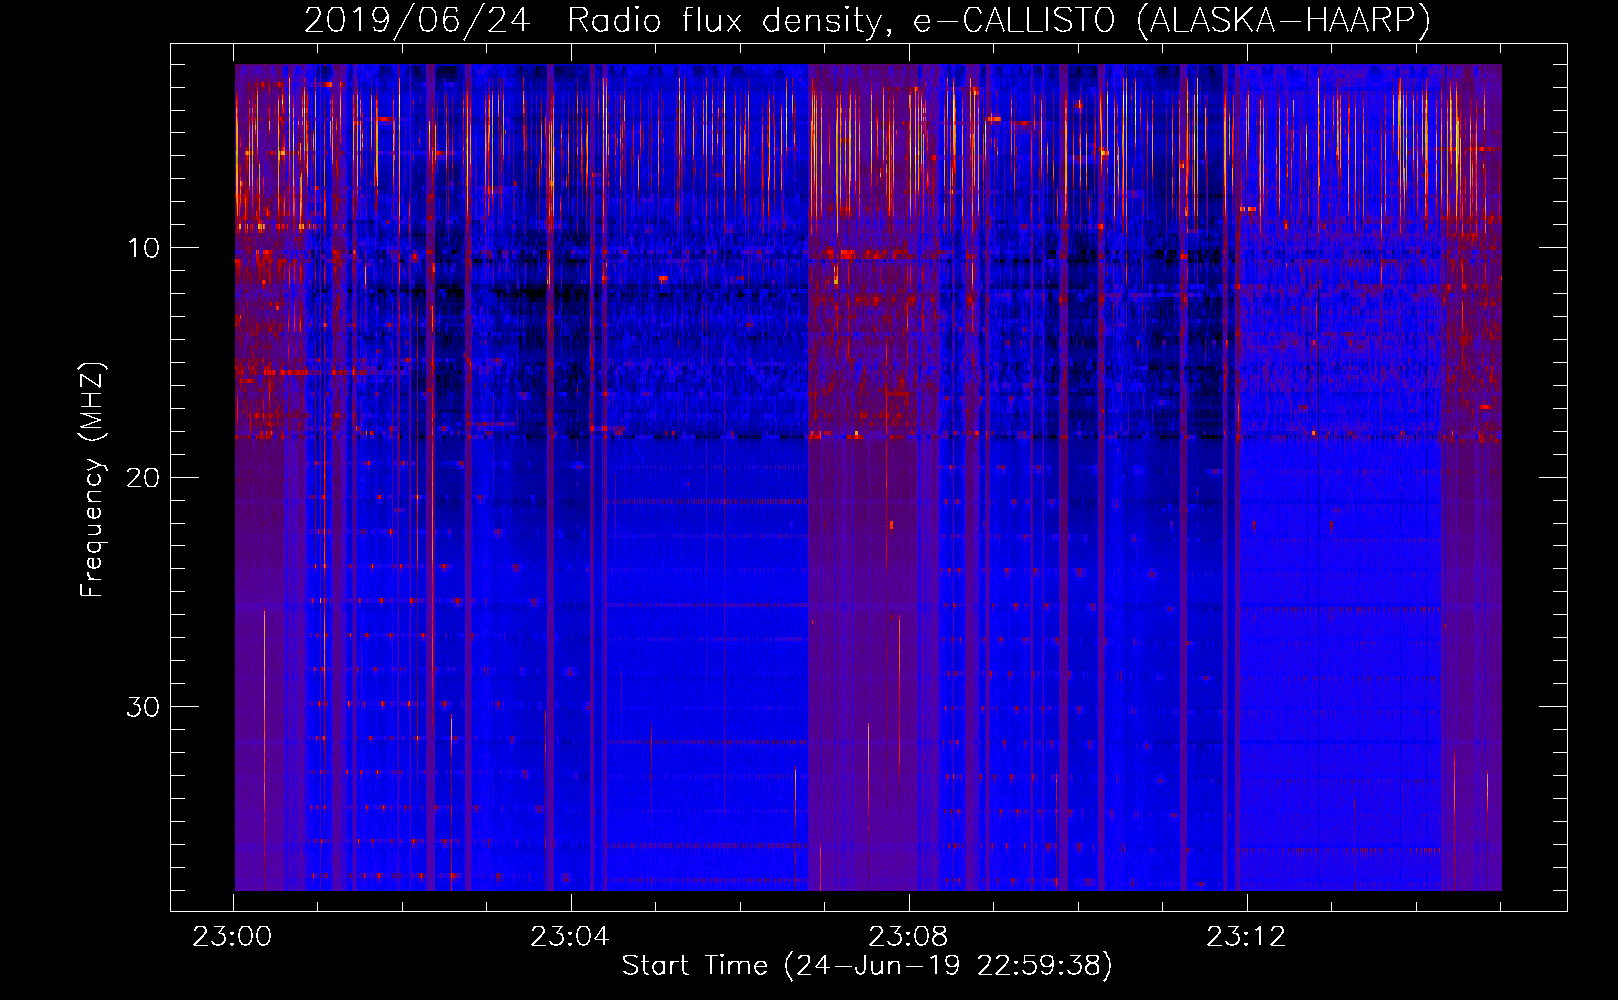
Task: Click the 23:12 time tick label
Action: [x=1246, y=937]
